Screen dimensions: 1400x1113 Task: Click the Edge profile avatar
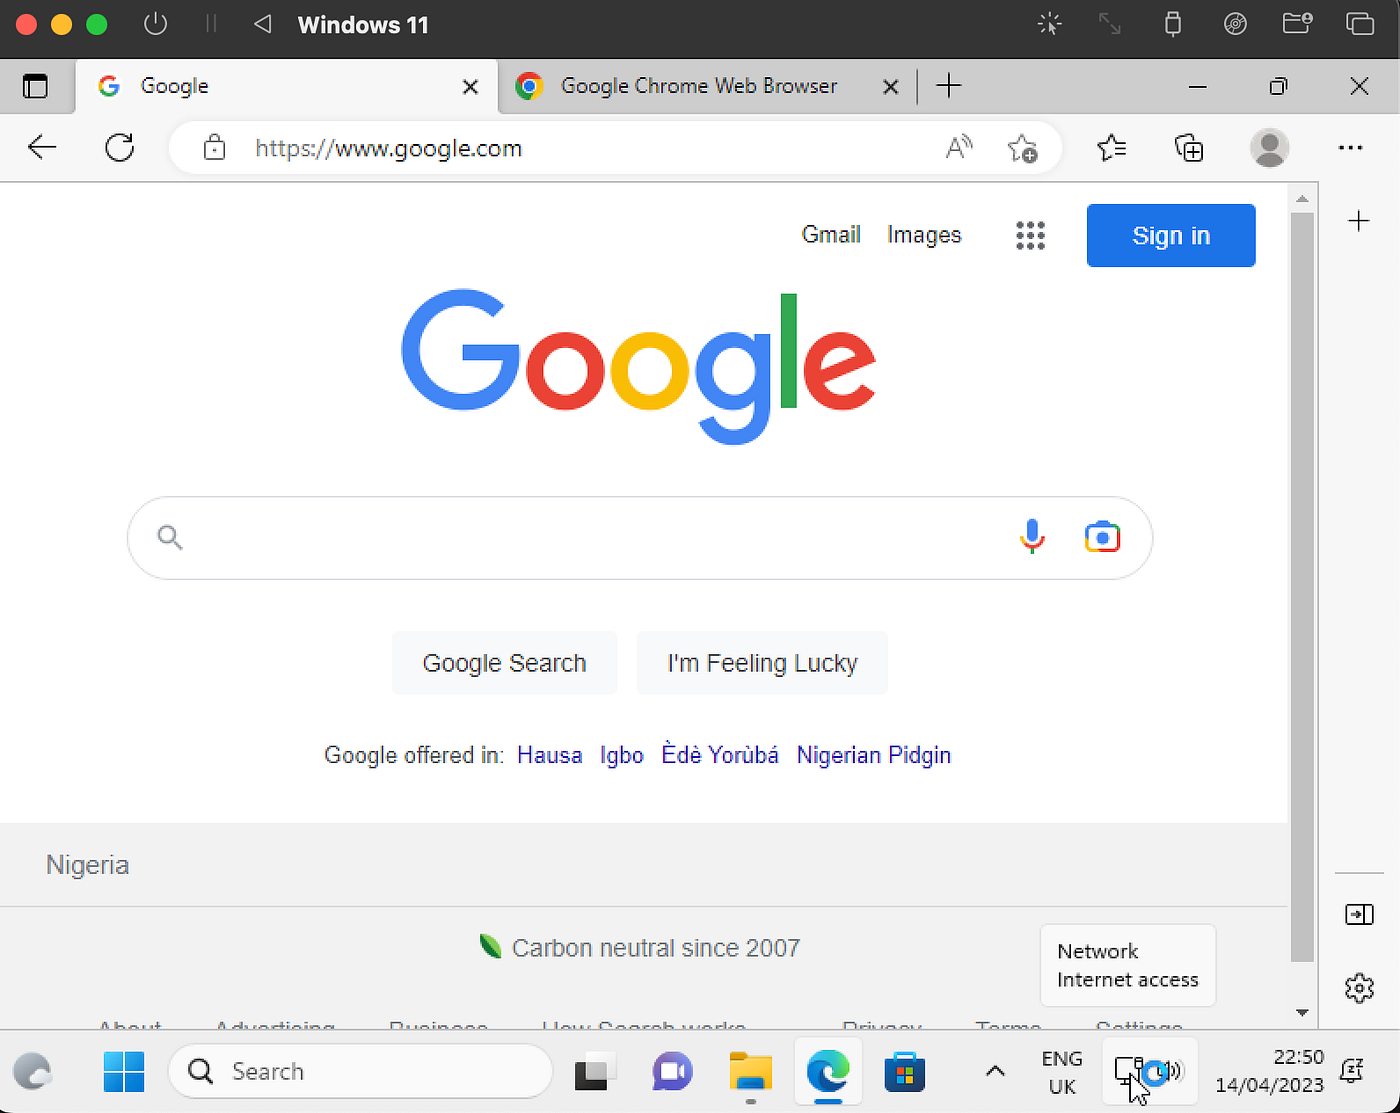point(1270,148)
